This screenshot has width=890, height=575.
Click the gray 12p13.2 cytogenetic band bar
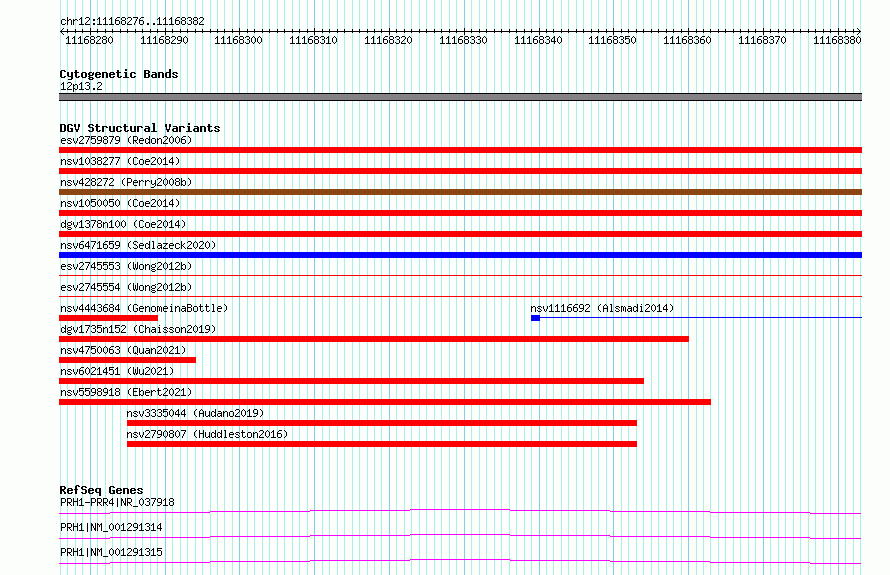(460, 97)
